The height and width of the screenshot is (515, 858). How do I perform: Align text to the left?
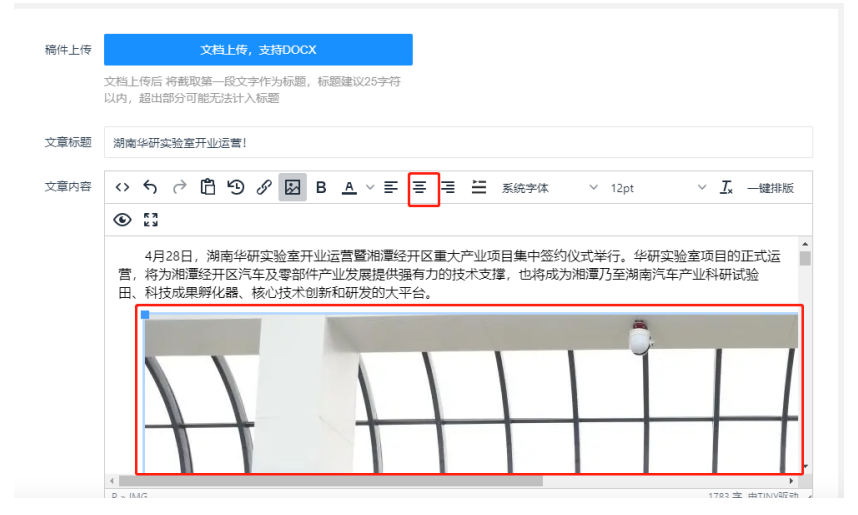point(391,188)
